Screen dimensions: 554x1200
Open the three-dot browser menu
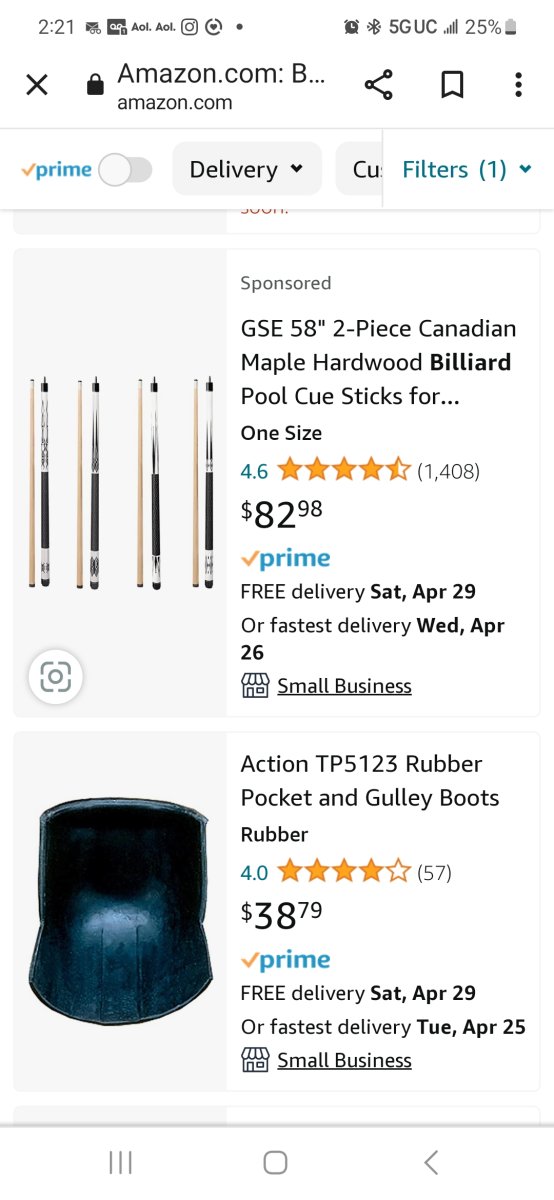[x=518, y=85]
